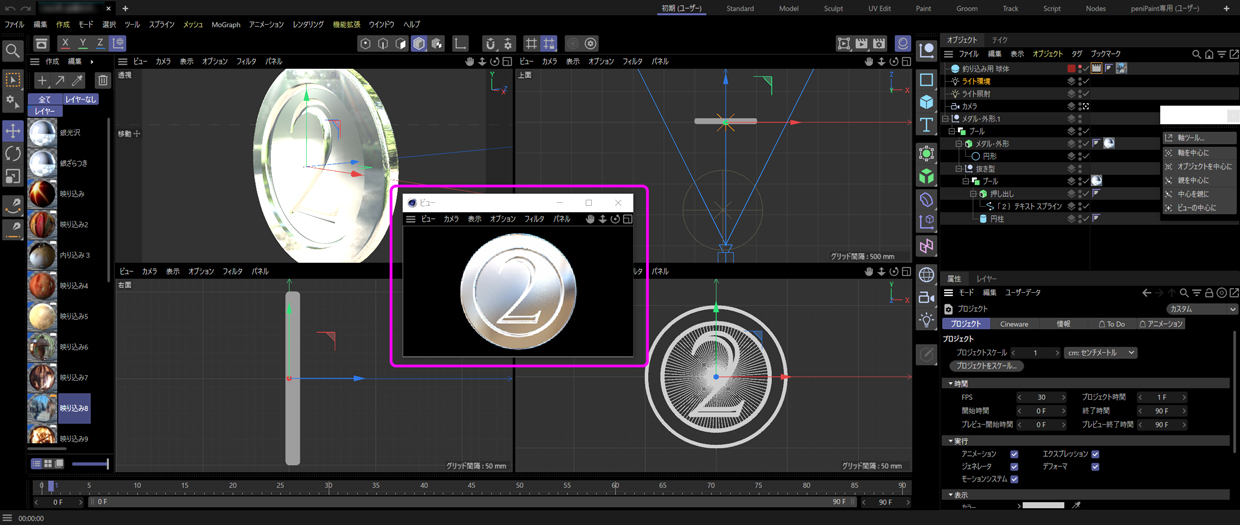Select the 銀光沢 material thumbnail
Viewport: 1240px width, 525px height.
click(x=42, y=132)
